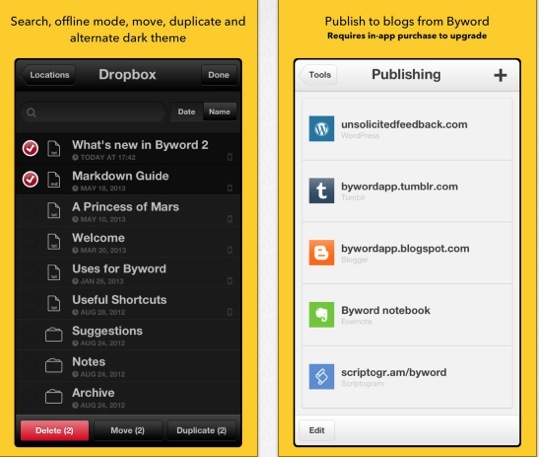
Task: Select scriptogr.am/byword account
Action: tap(407, 377)
